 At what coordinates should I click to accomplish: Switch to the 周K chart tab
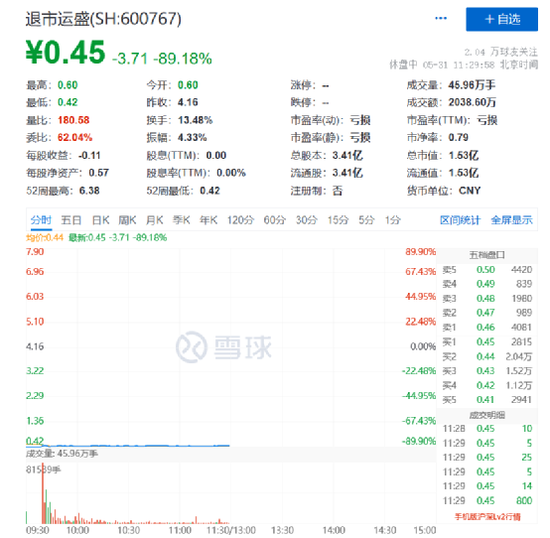(127, 220)
